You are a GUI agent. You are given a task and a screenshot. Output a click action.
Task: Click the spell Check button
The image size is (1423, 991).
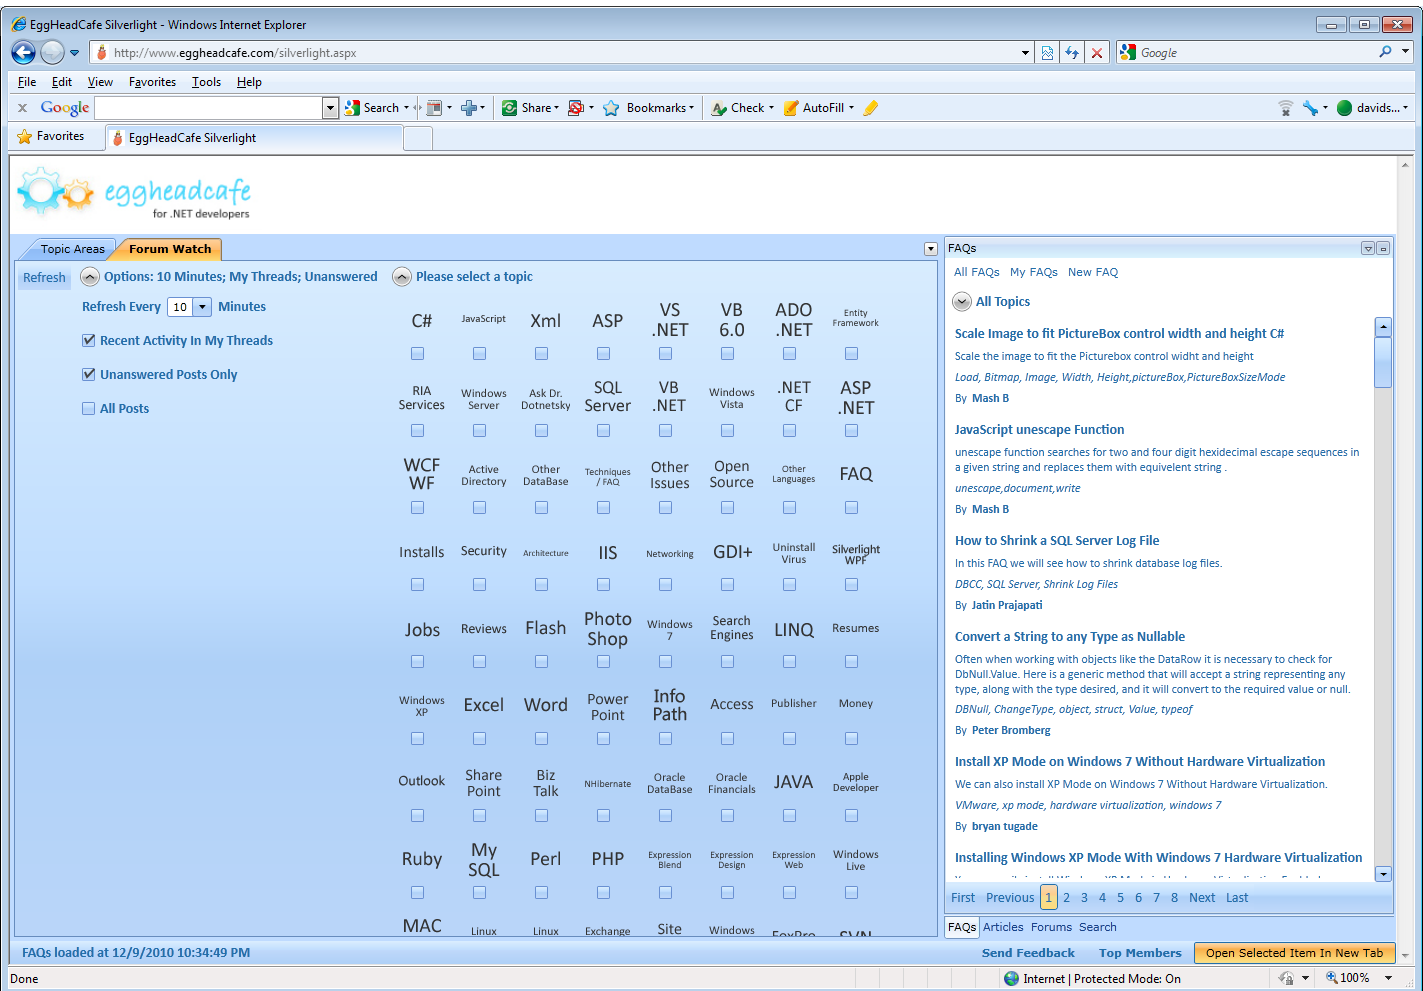click(x=741, y=108)
